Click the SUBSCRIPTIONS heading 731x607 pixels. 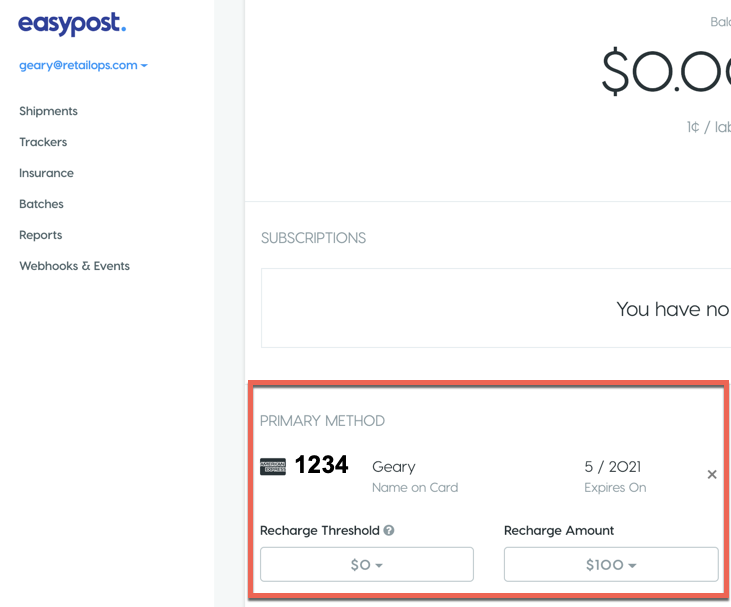313,238
